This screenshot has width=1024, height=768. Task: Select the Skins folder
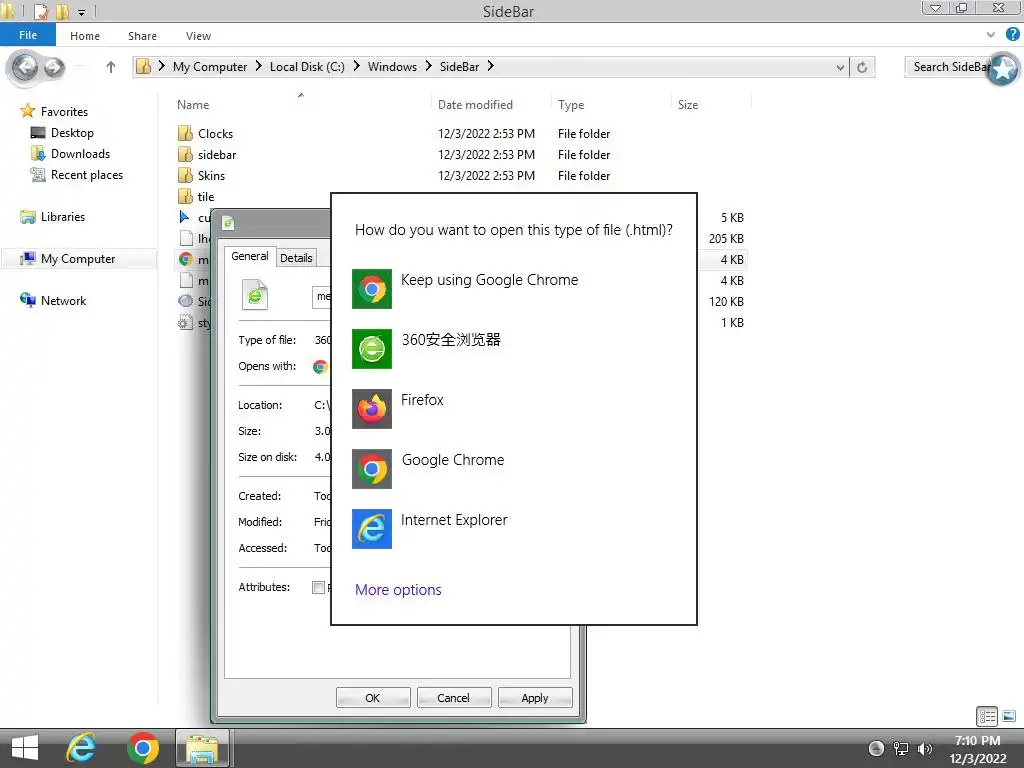tap(211, 176)
